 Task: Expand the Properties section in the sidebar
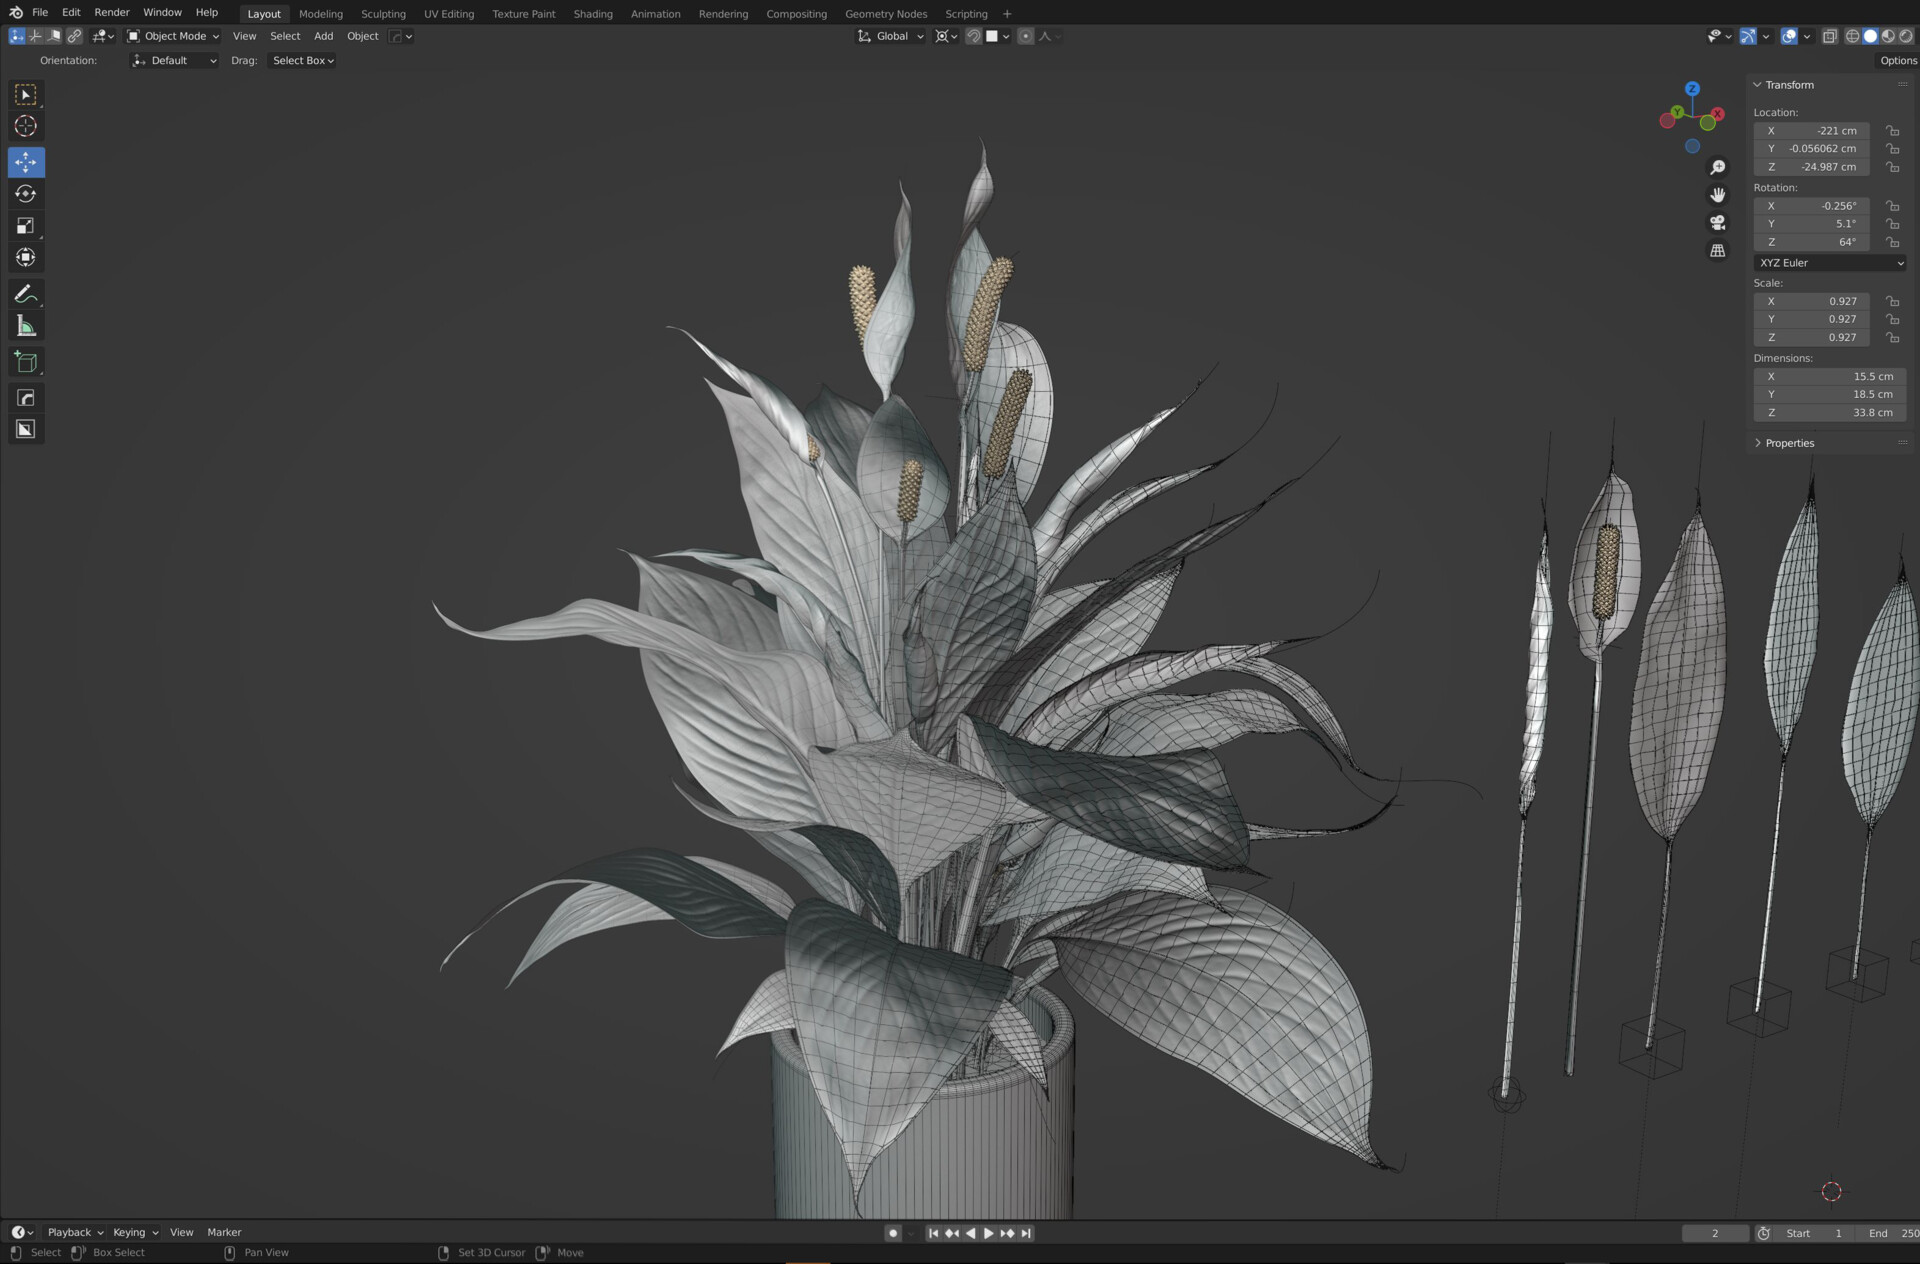[1786, 442]
